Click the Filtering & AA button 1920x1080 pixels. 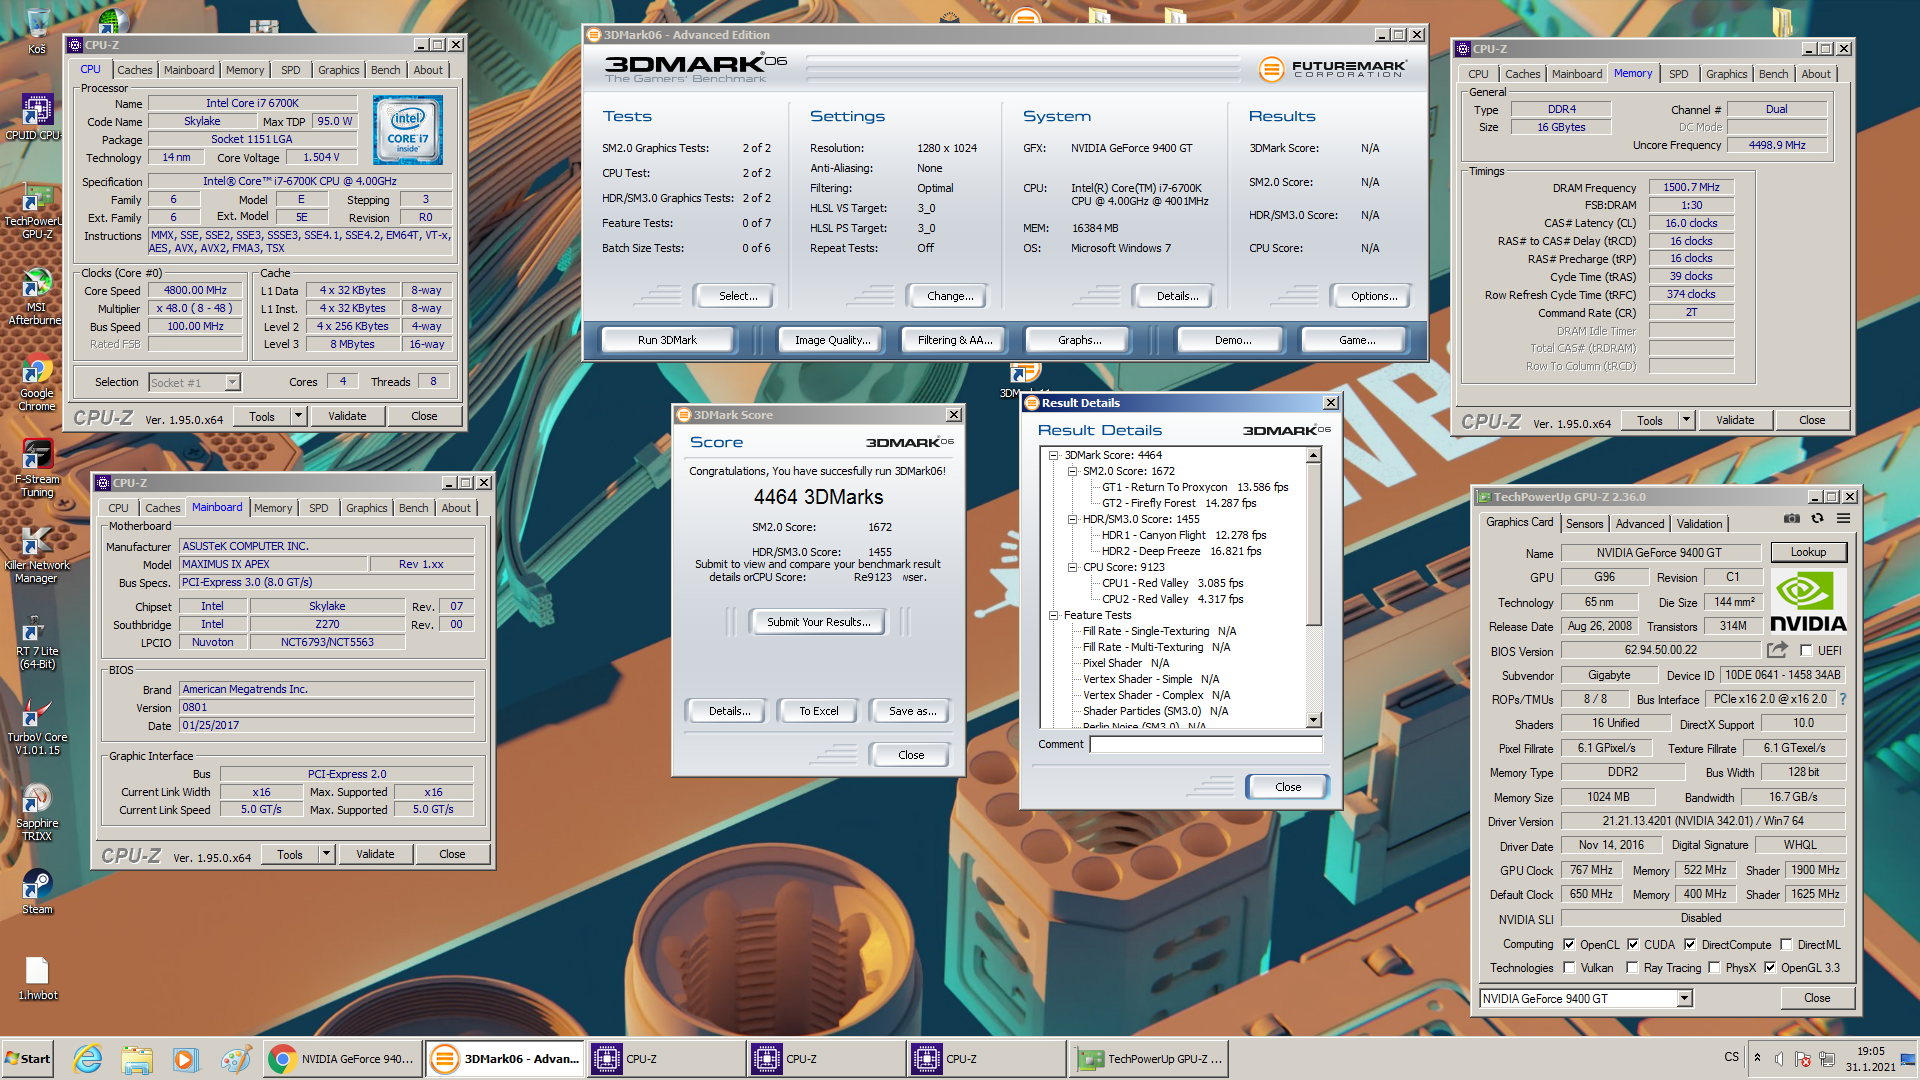click(x=955, y=340)
